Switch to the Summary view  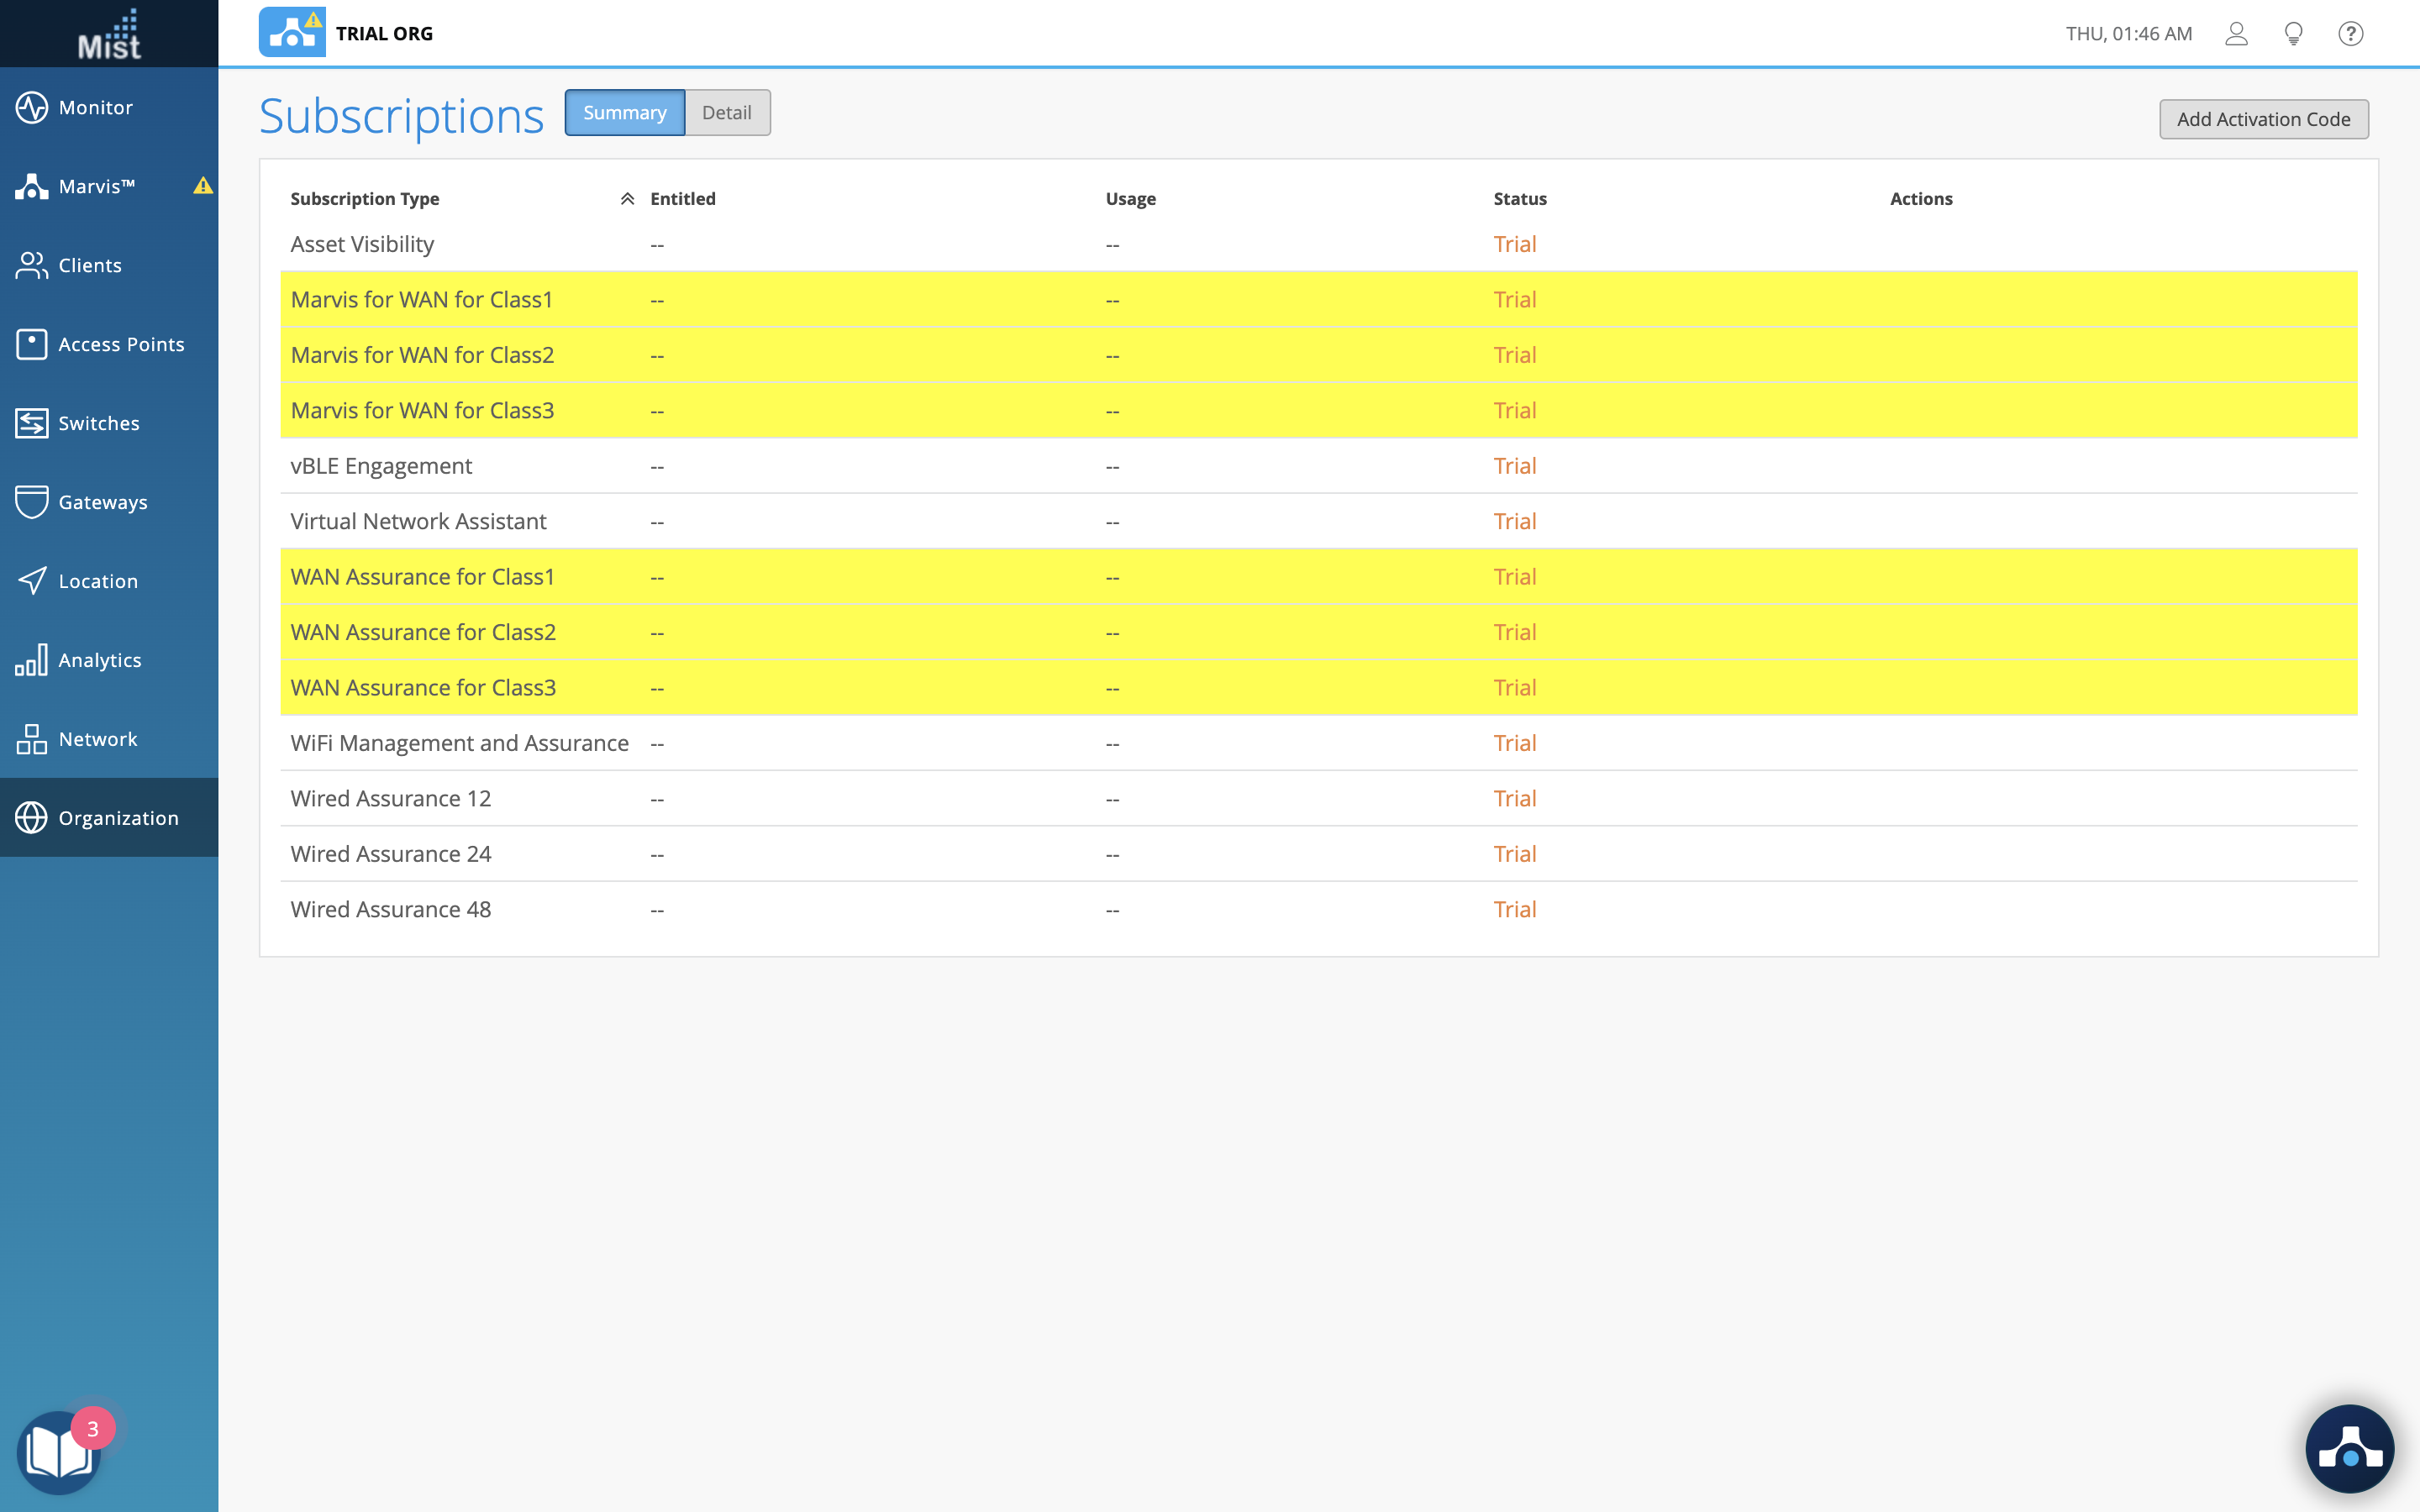[624, 113]
